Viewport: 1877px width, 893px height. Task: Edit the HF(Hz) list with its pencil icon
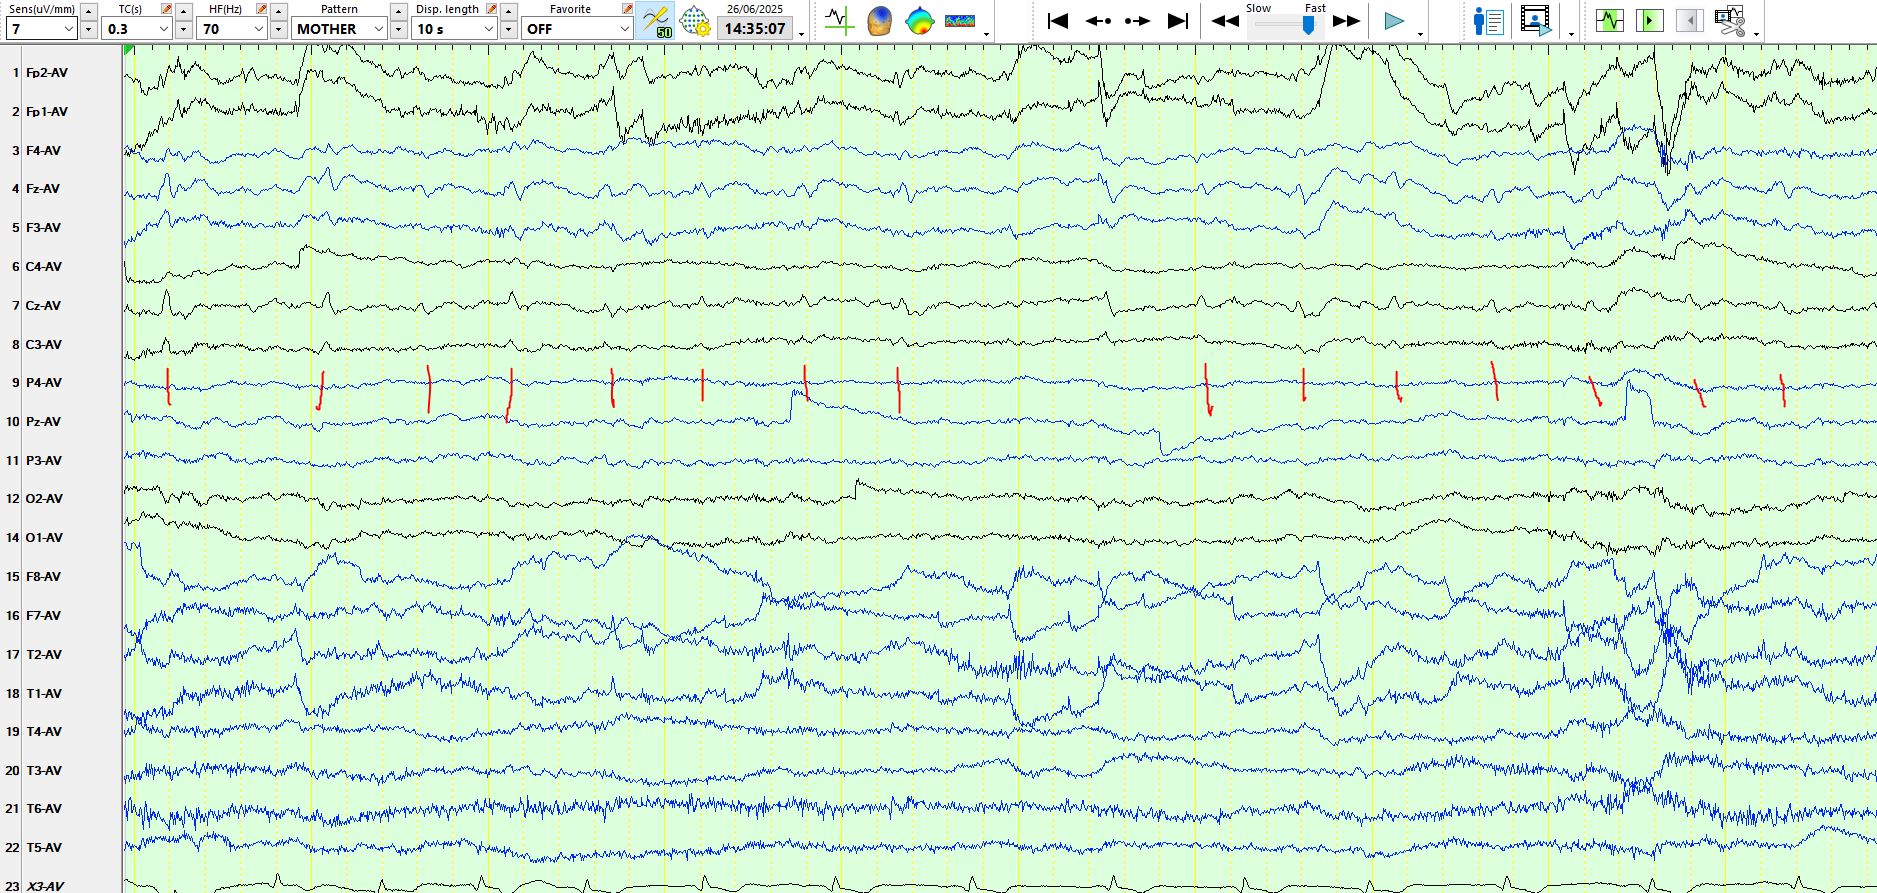(x=261, y=9)
